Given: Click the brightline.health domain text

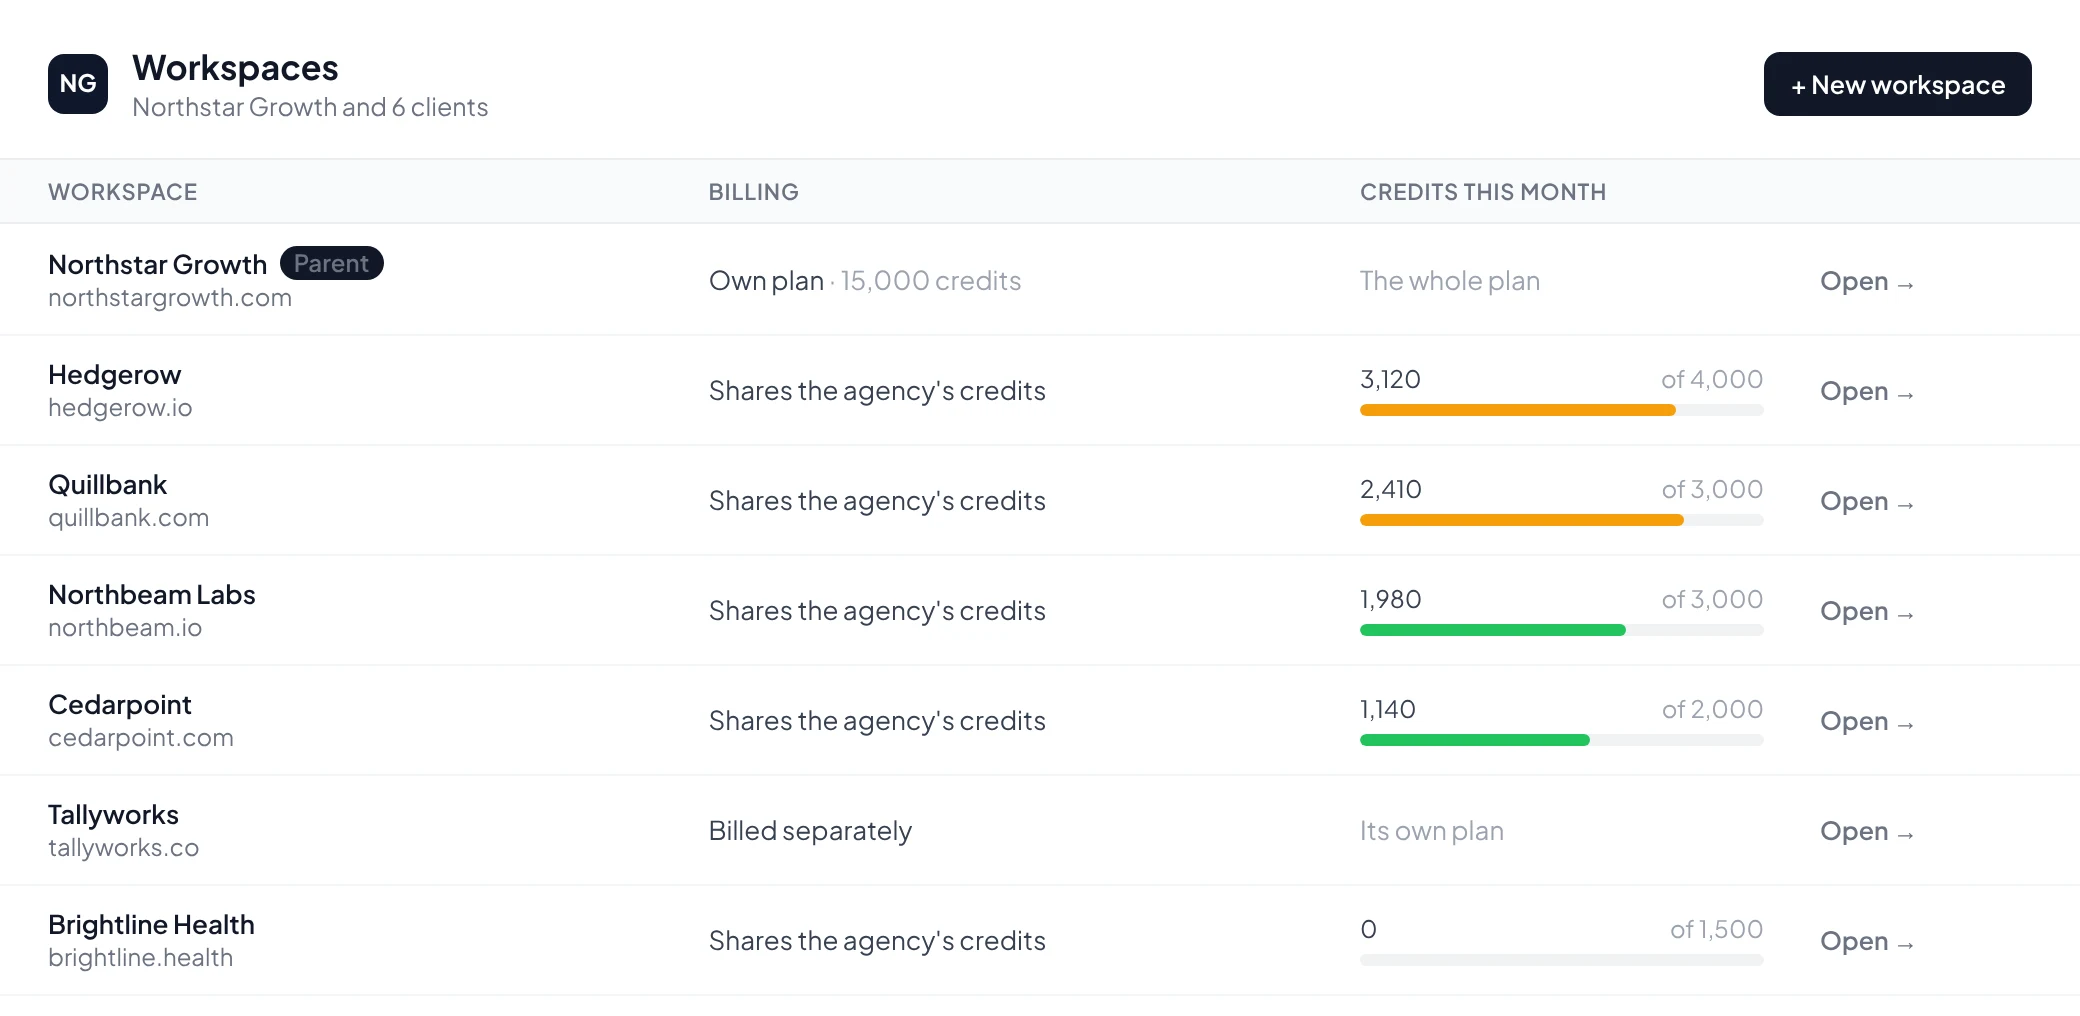Looking at the screenshot, I should click(140, 958).
